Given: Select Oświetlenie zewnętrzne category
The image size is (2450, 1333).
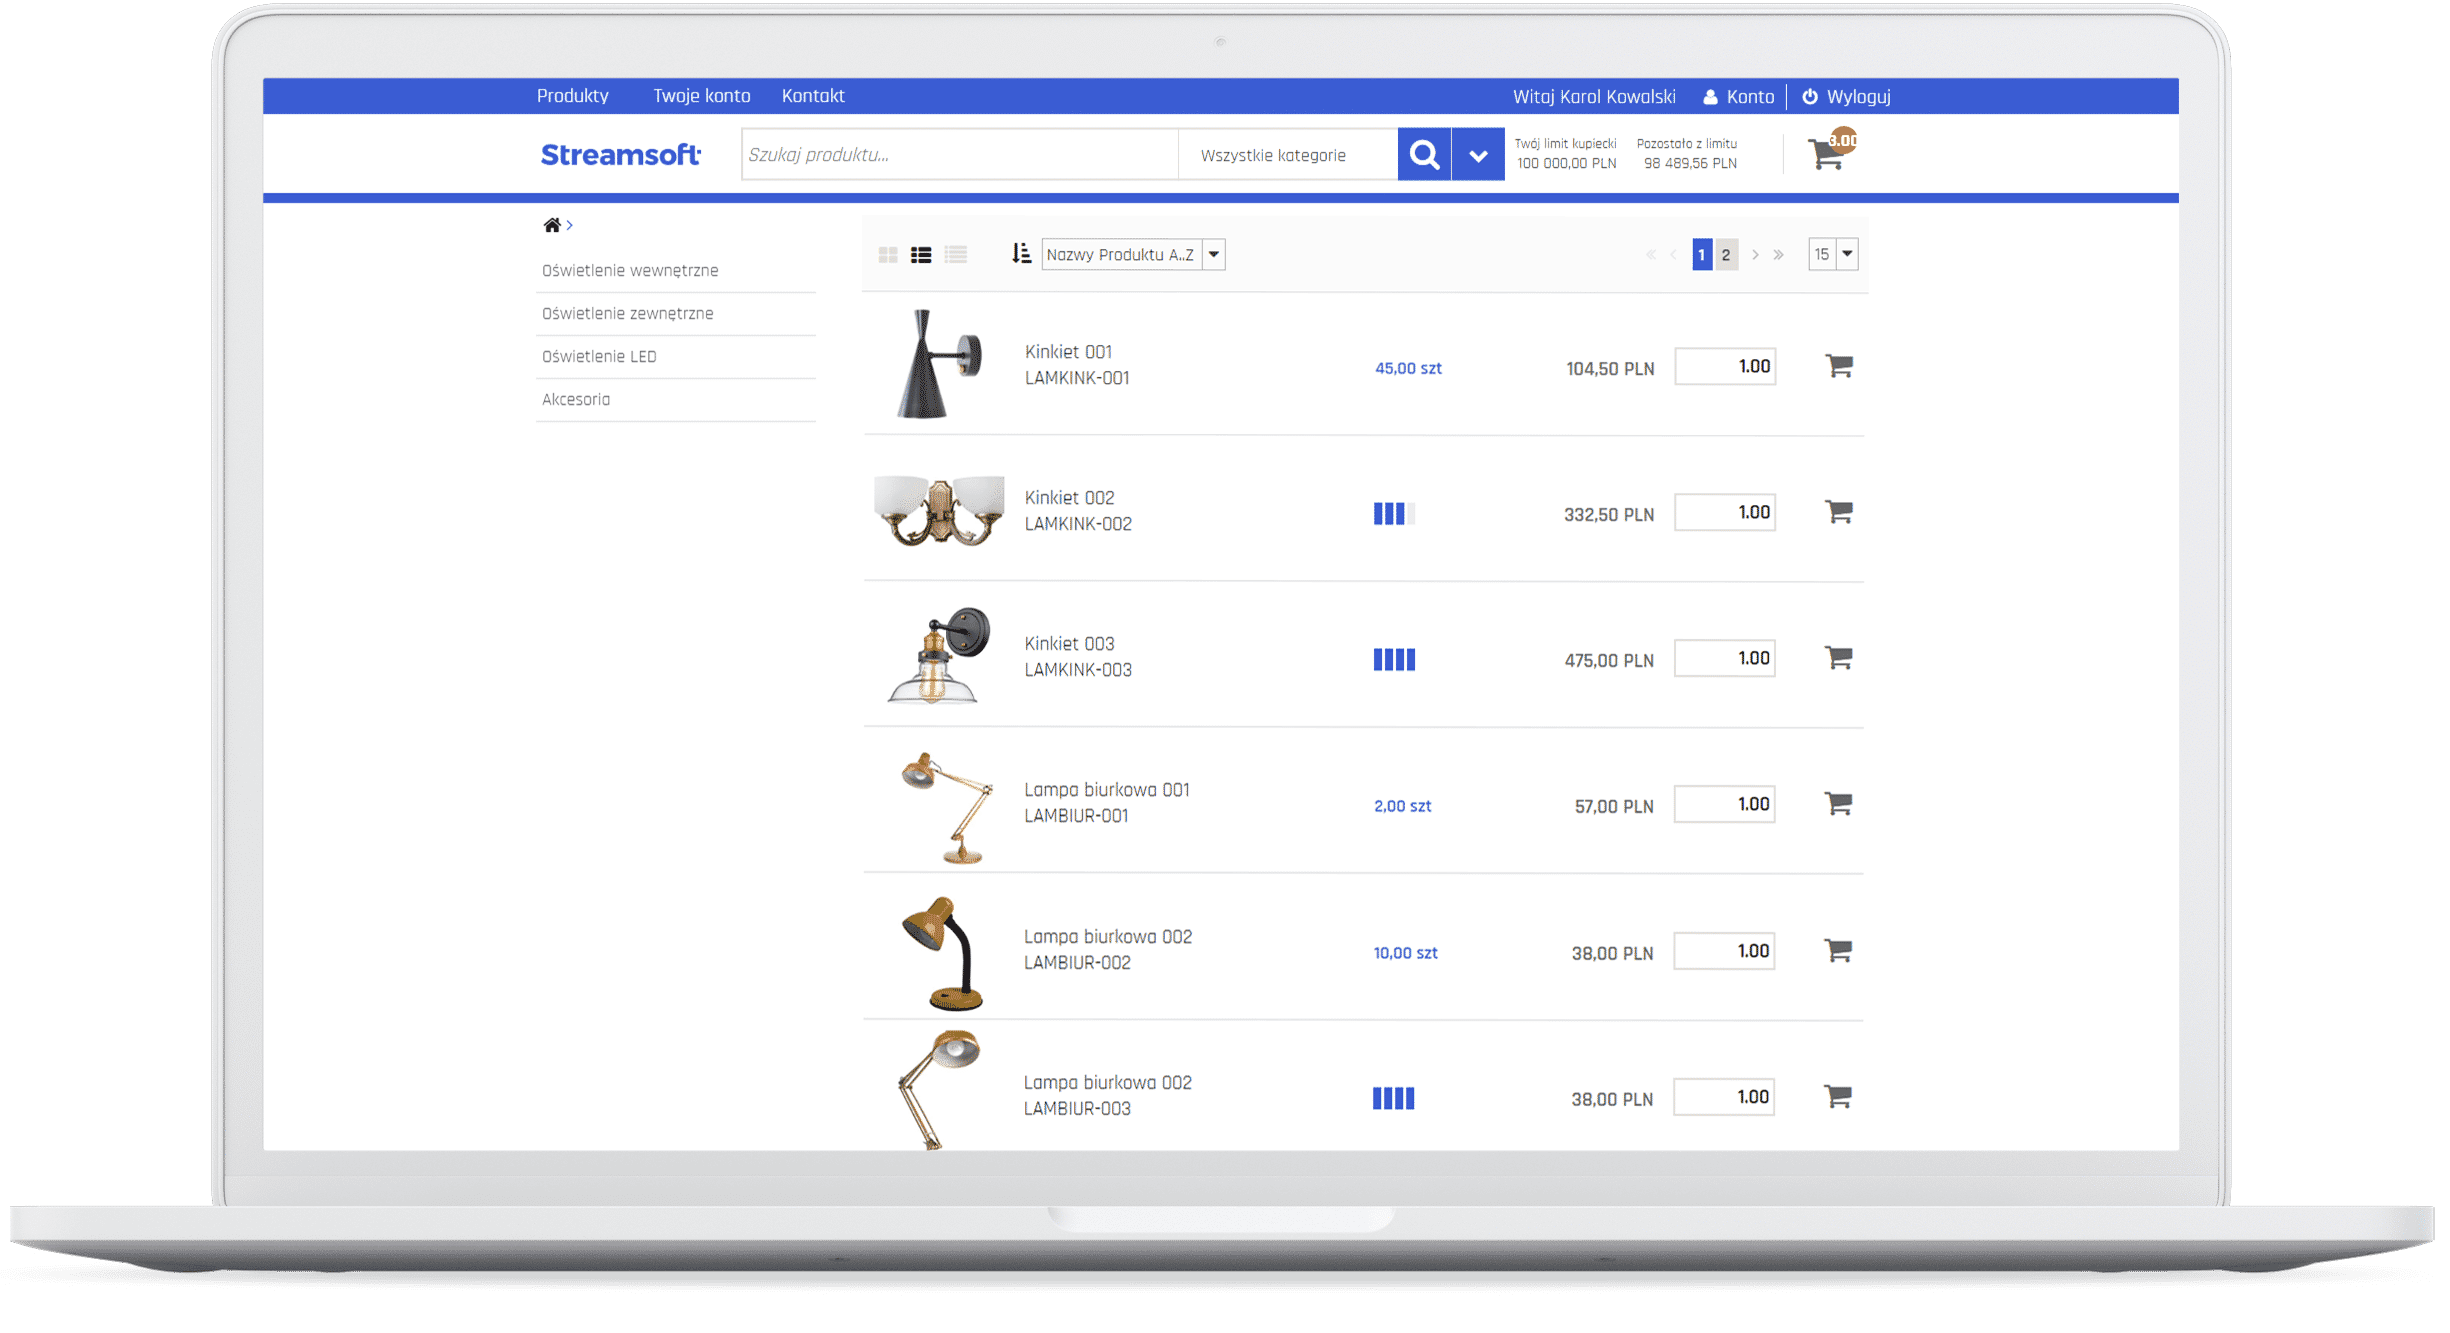Looking at the screenshot, I should [x=628, y=314].
